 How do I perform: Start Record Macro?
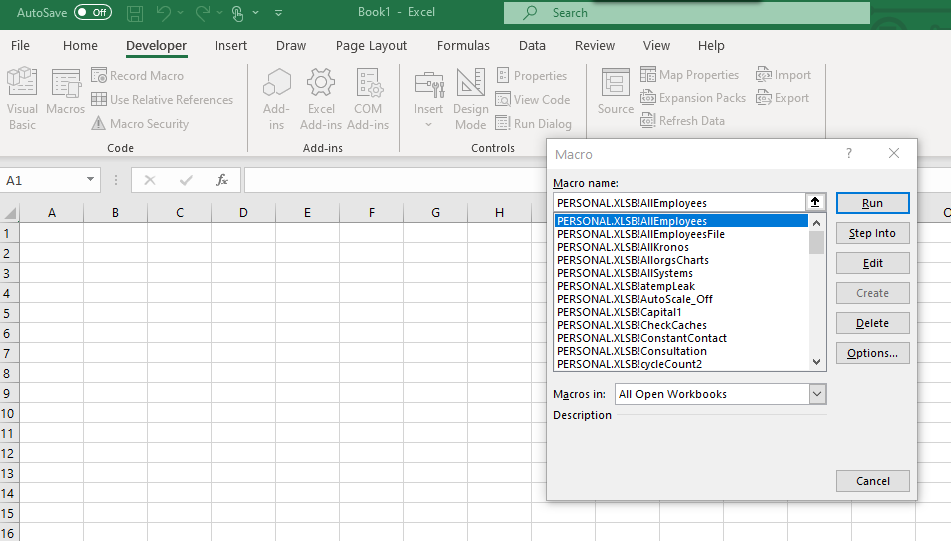pyautogui.click(x=138, y=75)
